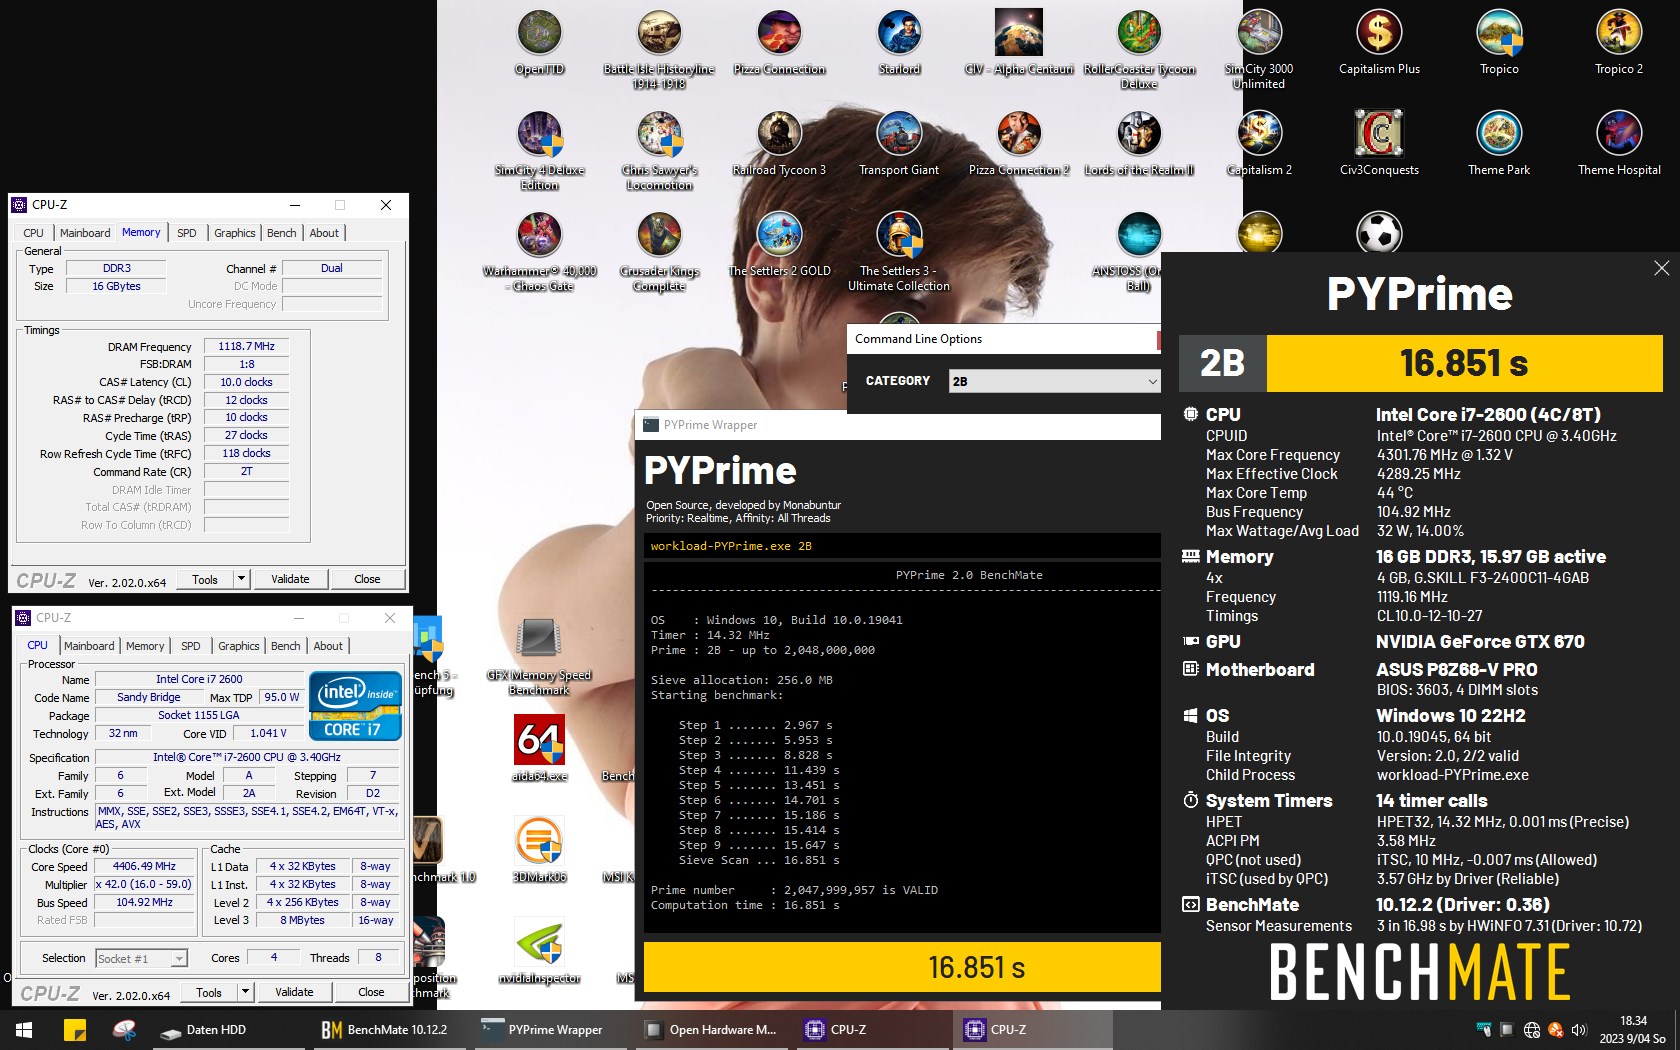
Task: Open Mainboard tab in upper CPU-Z window
Action: coord(85,233)
